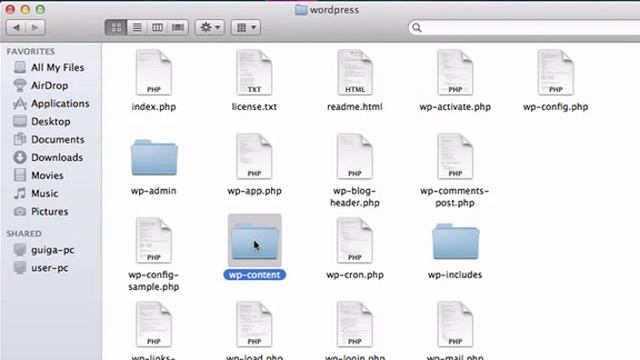Open the Arrange items dropdown
Screen dimensions: 640x360
click(x=246, y=27)
